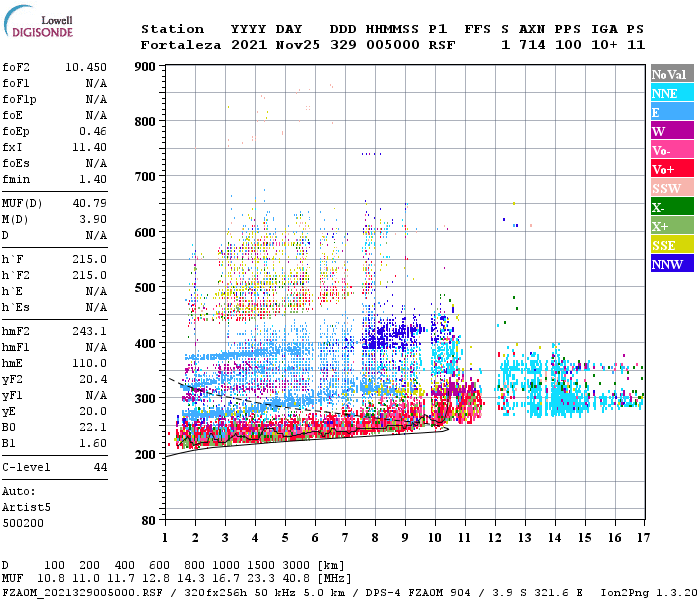Image resolution: width=700 pixels, height=600 pixels.
Task: Select the E blue legend swatch
Action: [672, 112]
